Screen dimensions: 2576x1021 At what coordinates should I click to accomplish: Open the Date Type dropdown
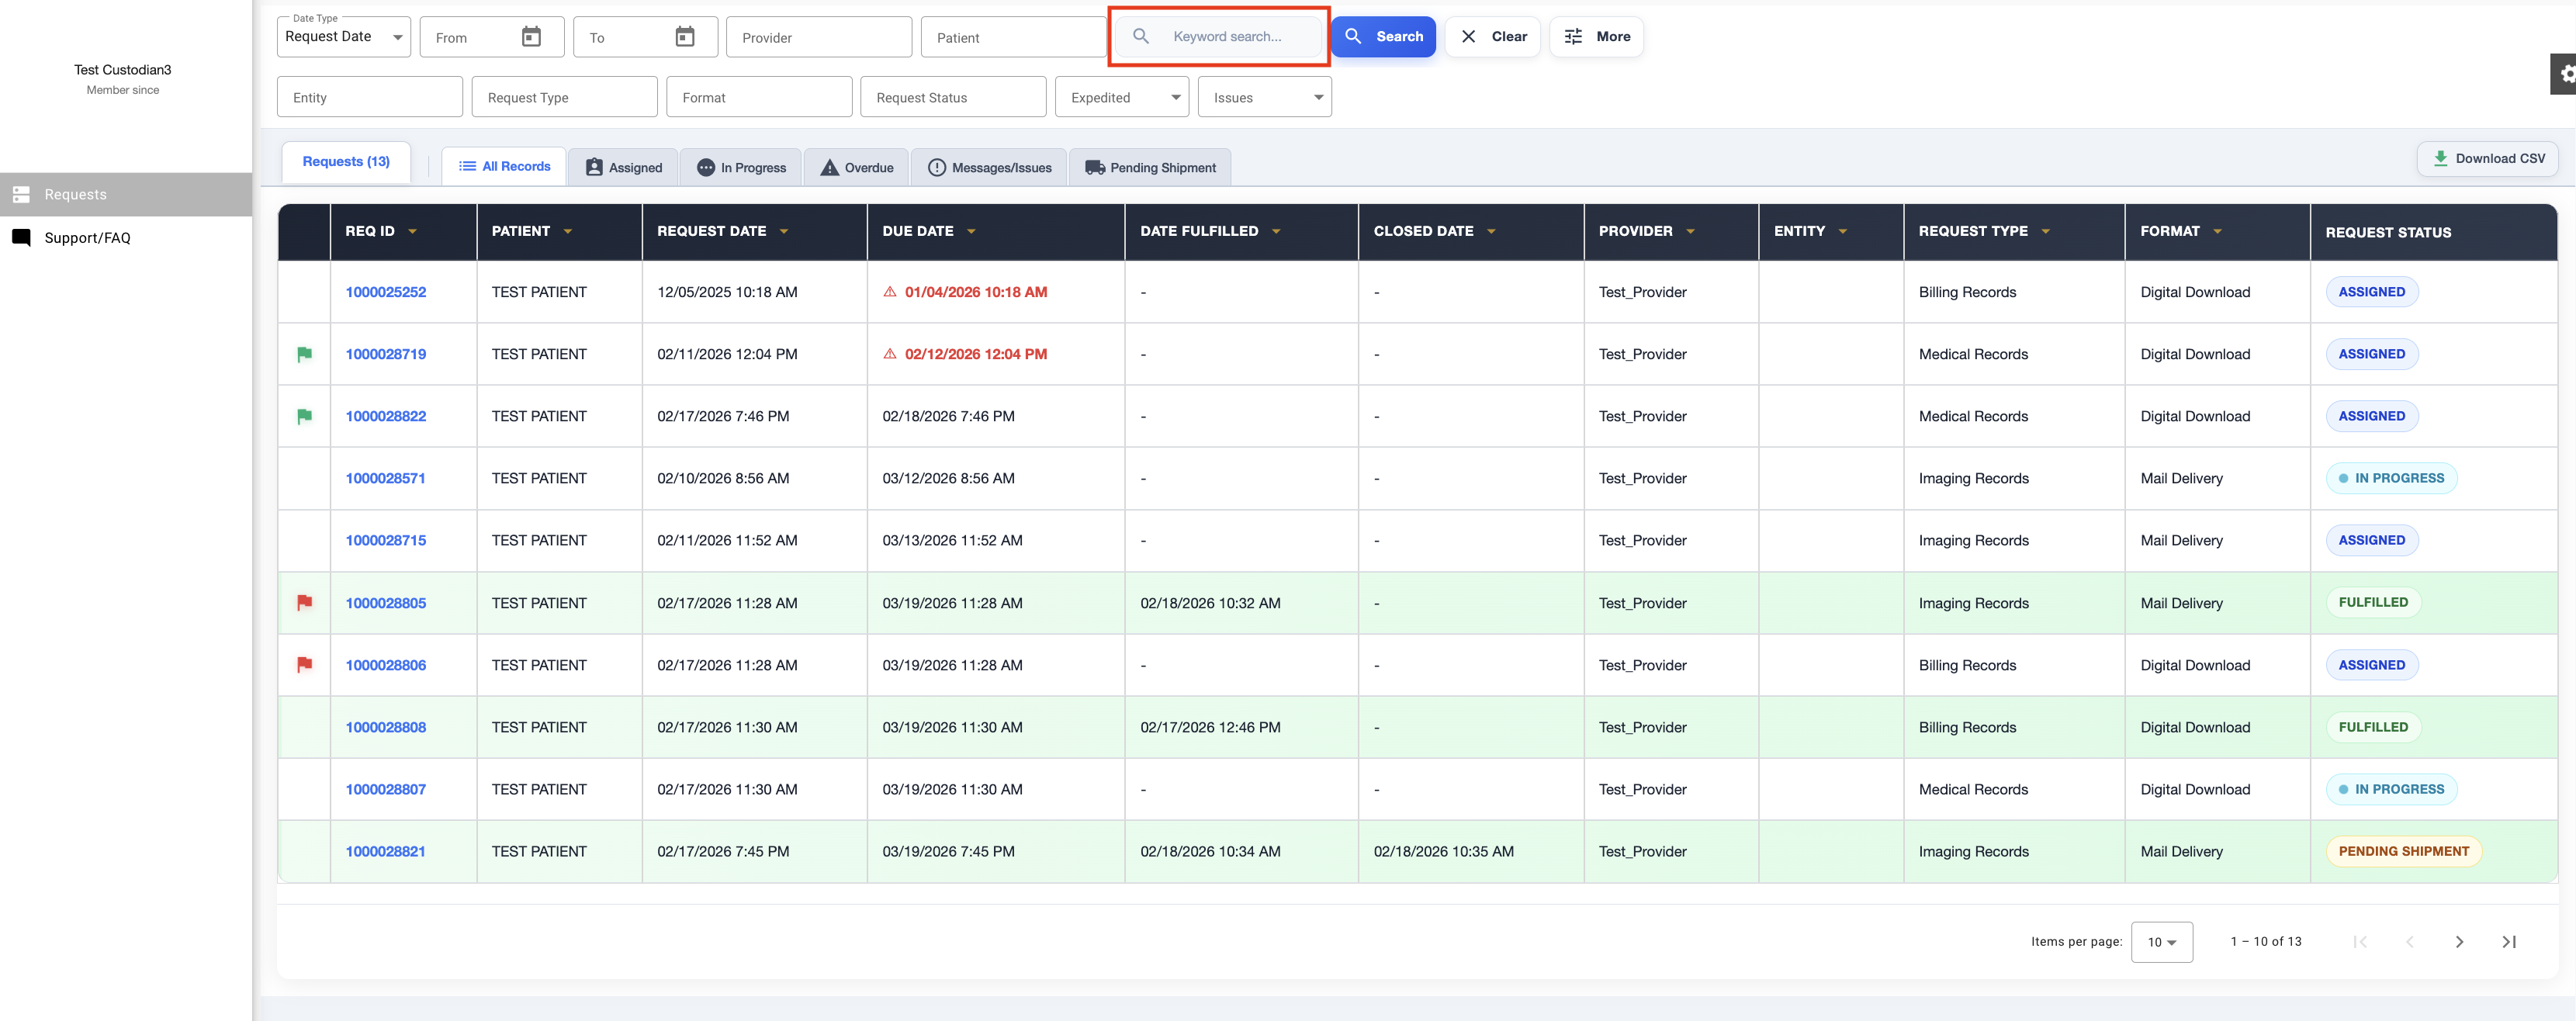pos(343,37)
